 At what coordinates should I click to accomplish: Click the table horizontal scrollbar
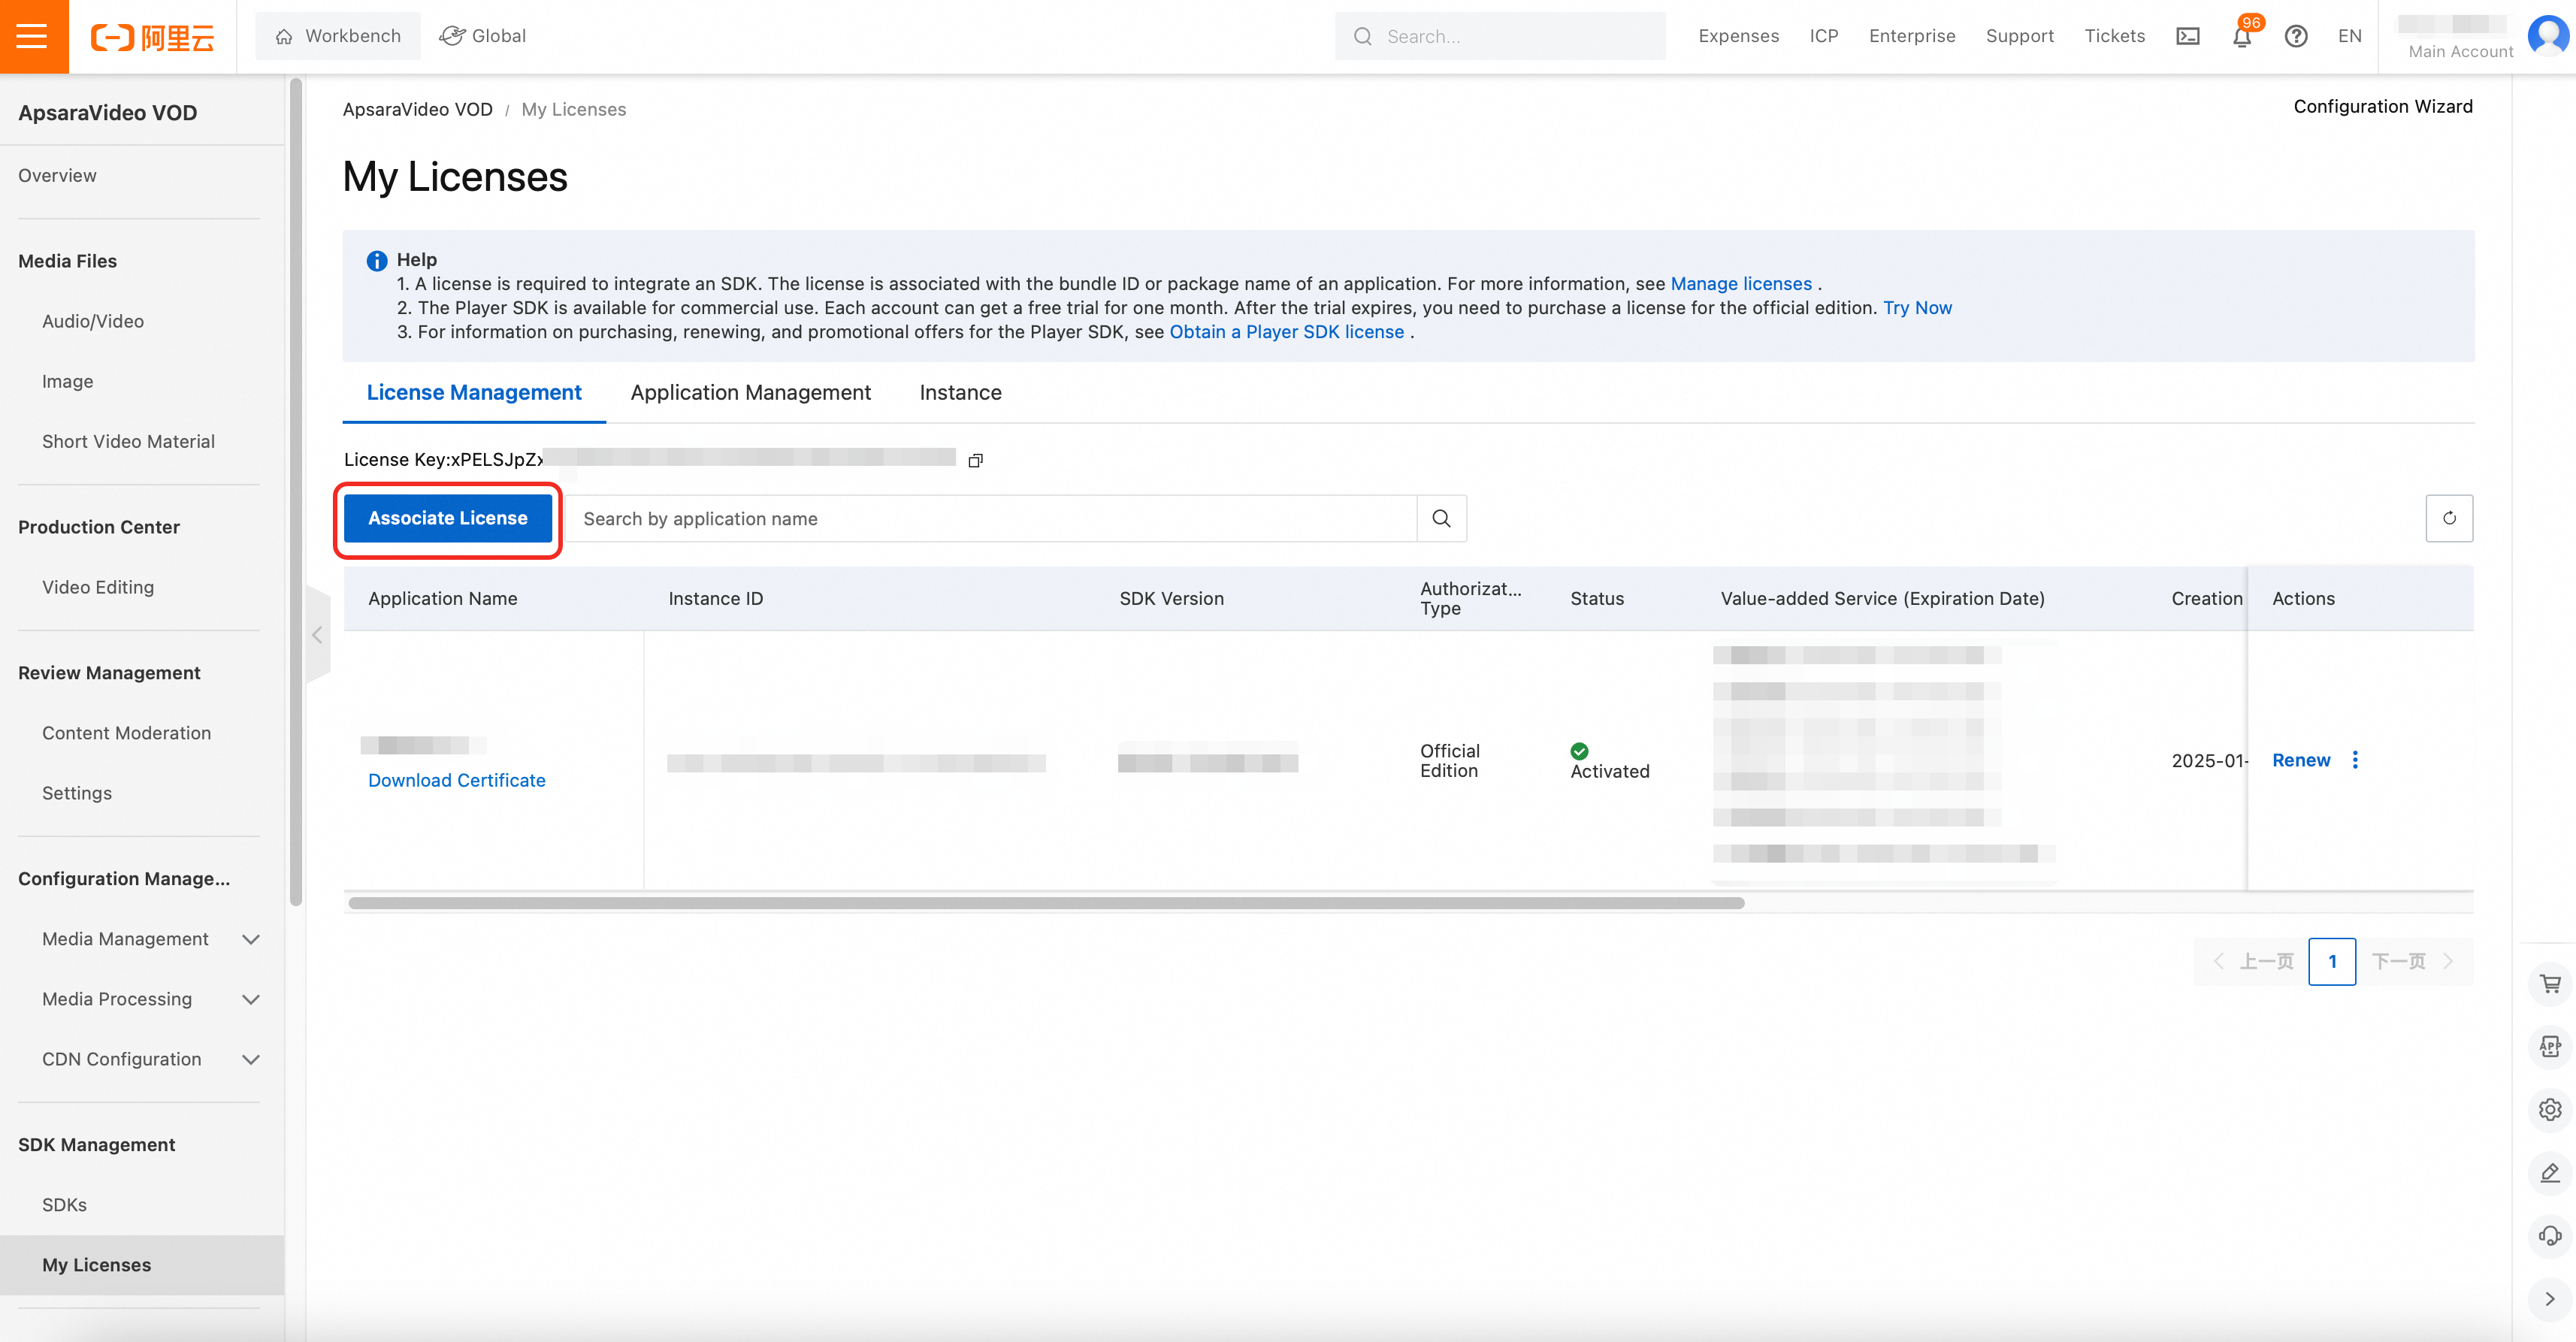tap(1046, 903)
